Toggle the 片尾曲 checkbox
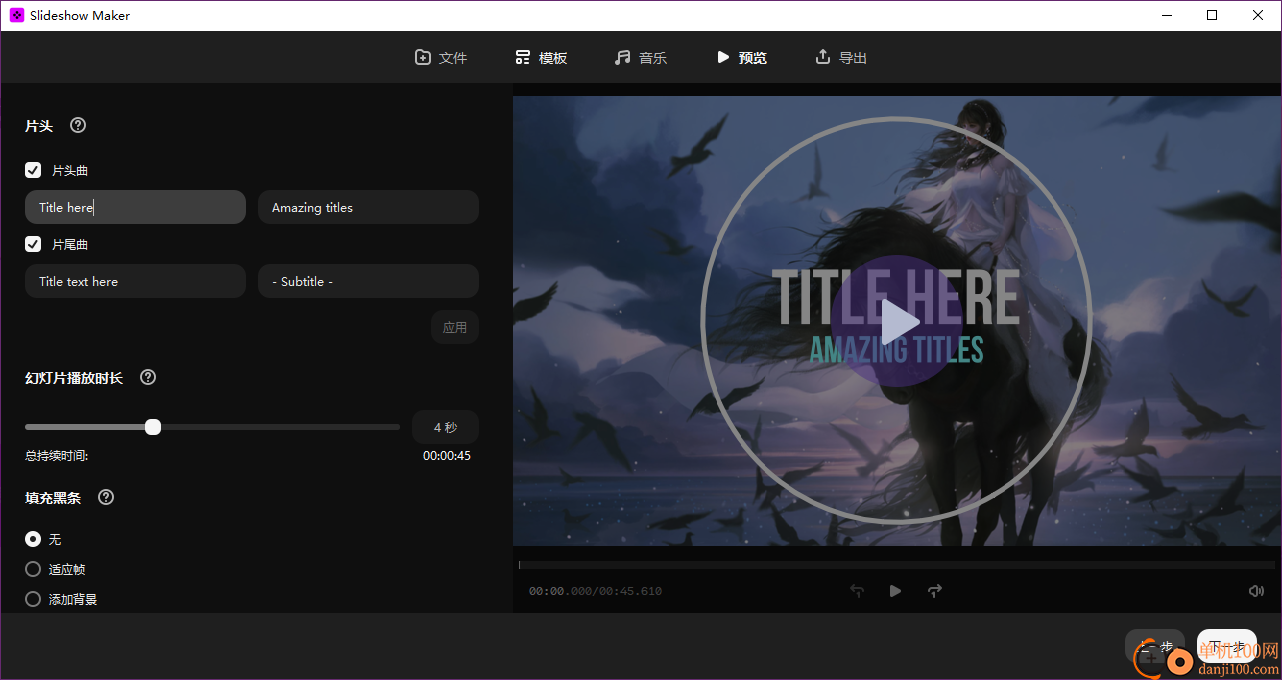 point(33,244)
